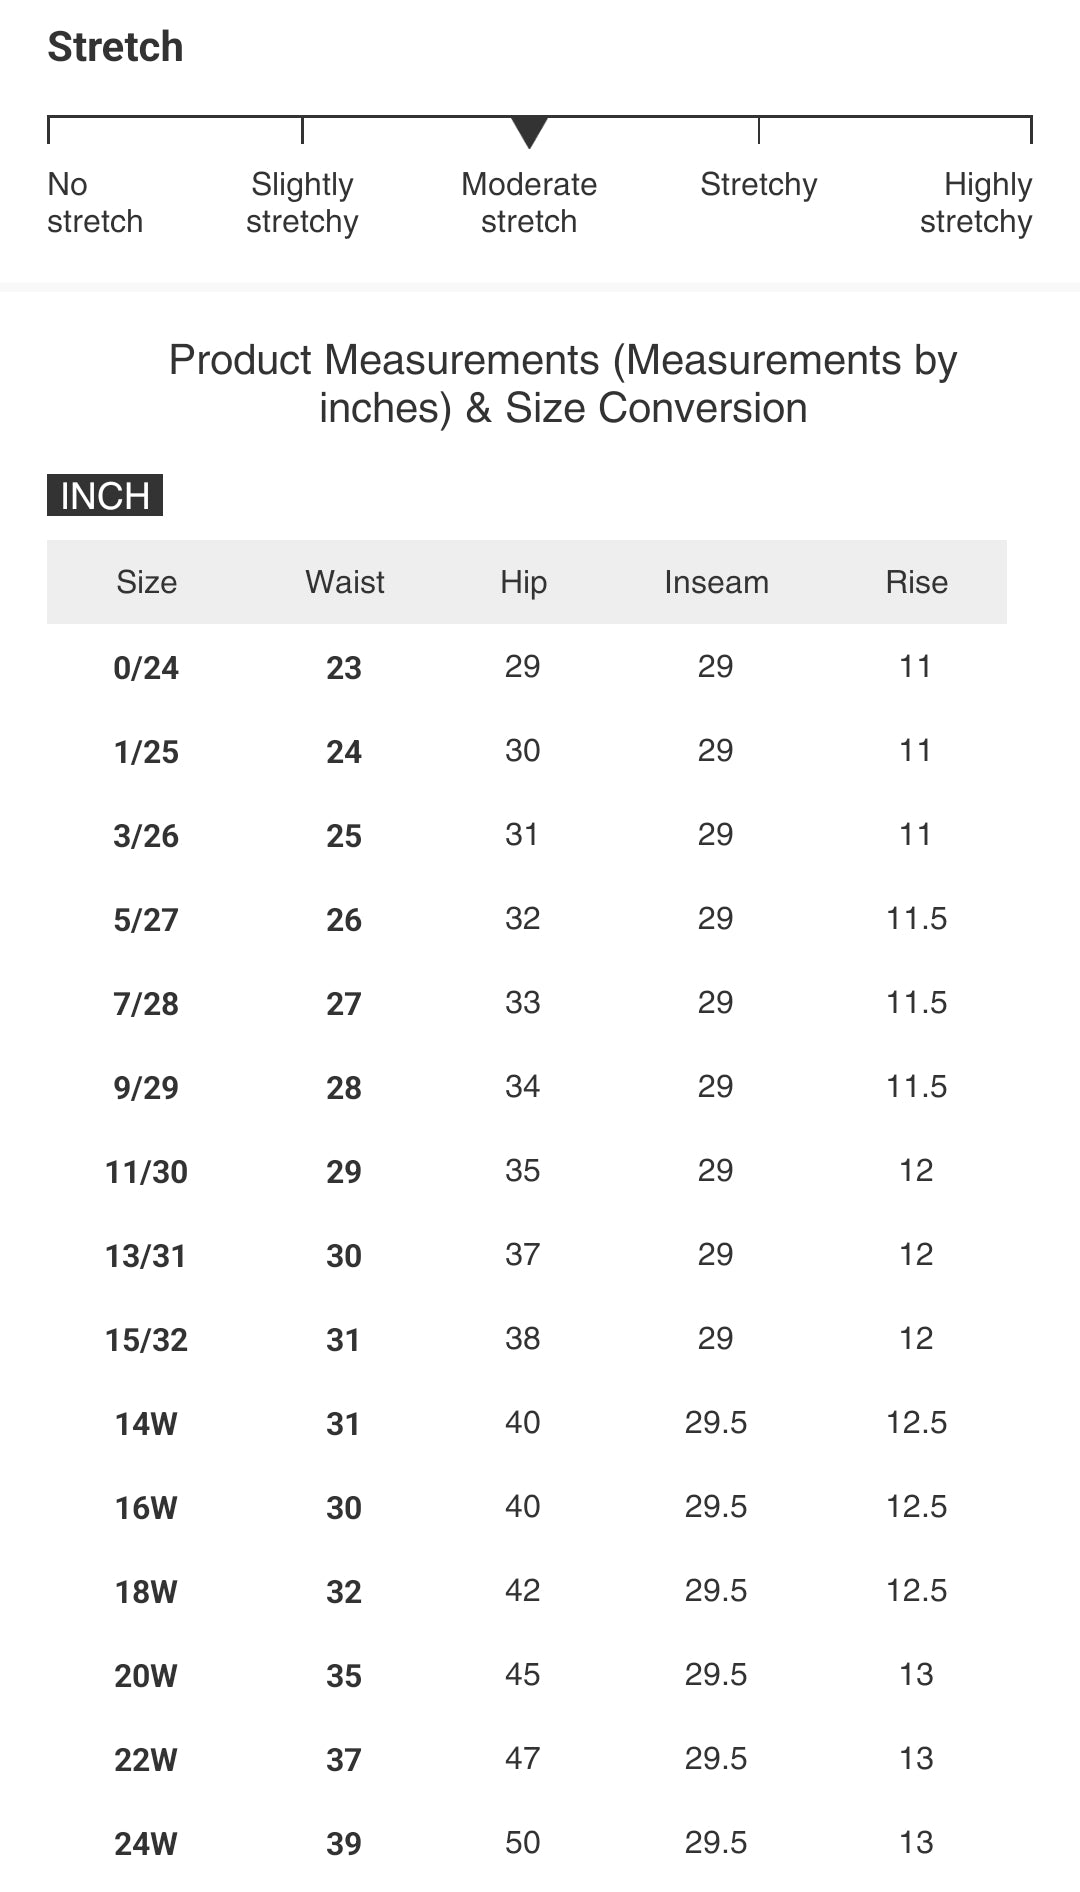This screenshot has height=1892, width=1080.
Task: Tap the Inseam column header
Action: (716, 582)
